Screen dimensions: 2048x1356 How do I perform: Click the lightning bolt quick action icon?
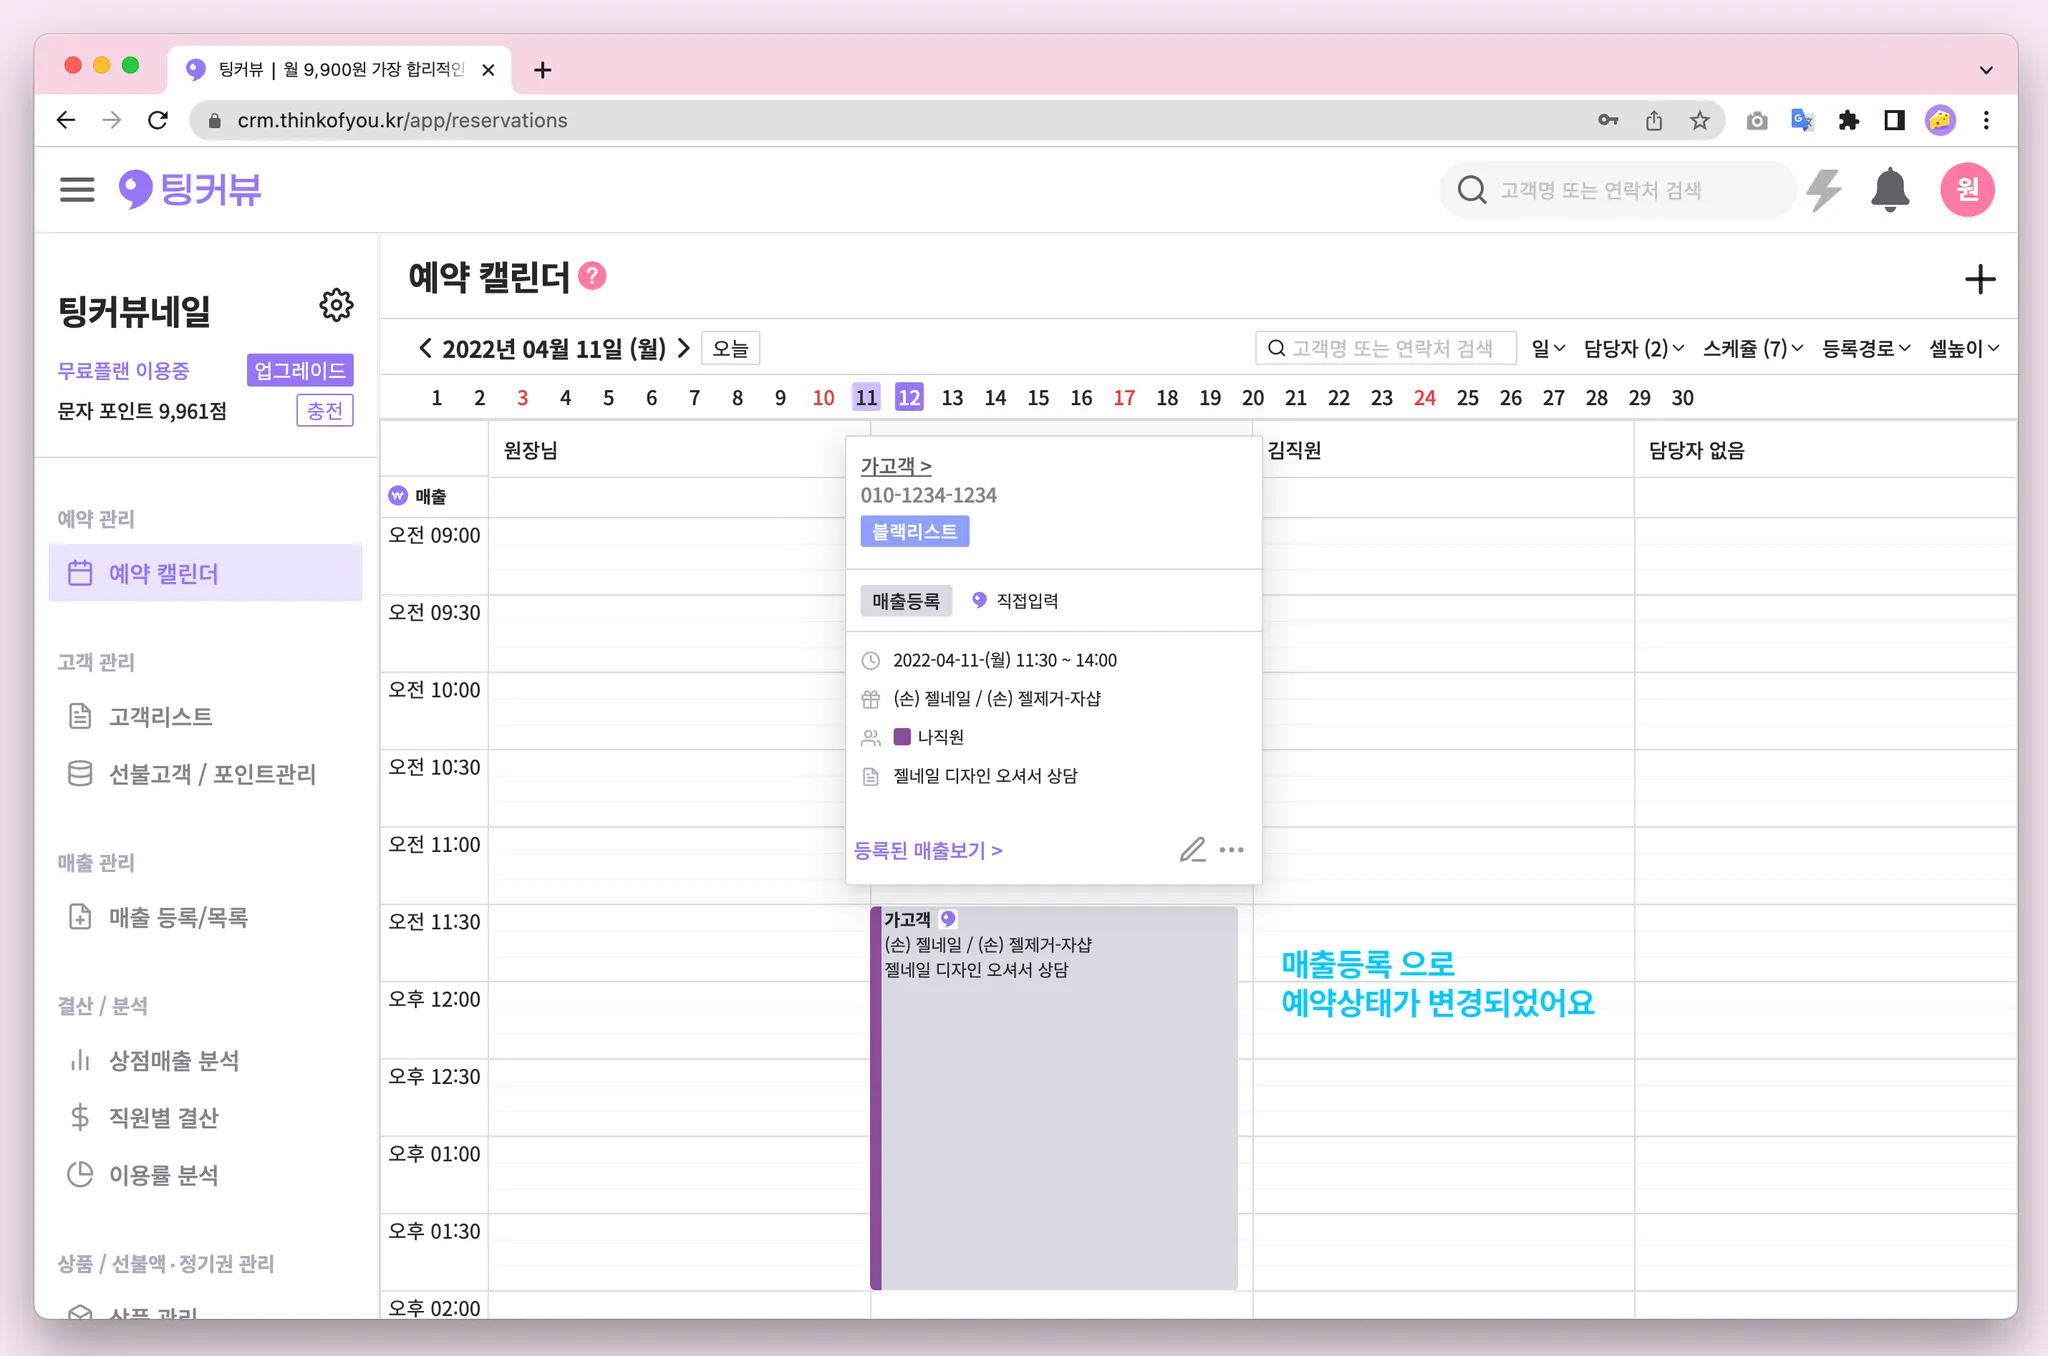[1824, 189]
